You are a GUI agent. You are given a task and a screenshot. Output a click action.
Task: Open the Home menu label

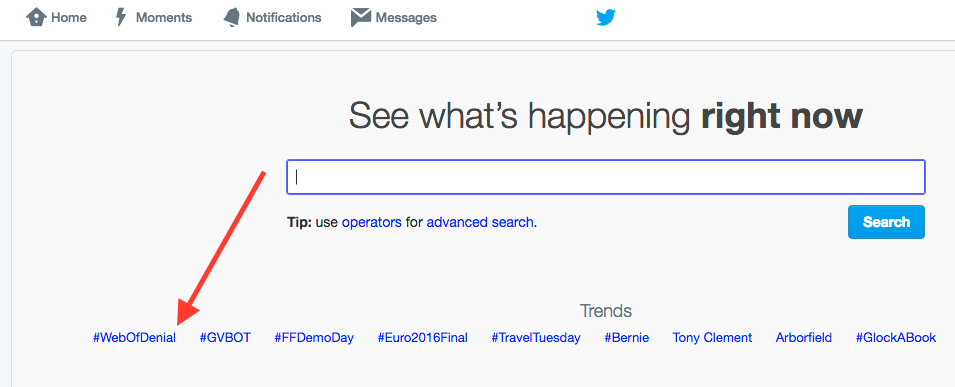(x=69, y=18)
